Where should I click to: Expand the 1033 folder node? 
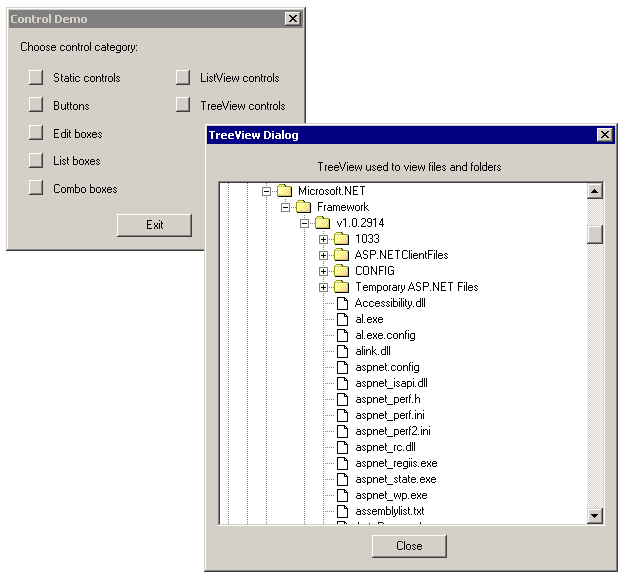click(324, 239)
